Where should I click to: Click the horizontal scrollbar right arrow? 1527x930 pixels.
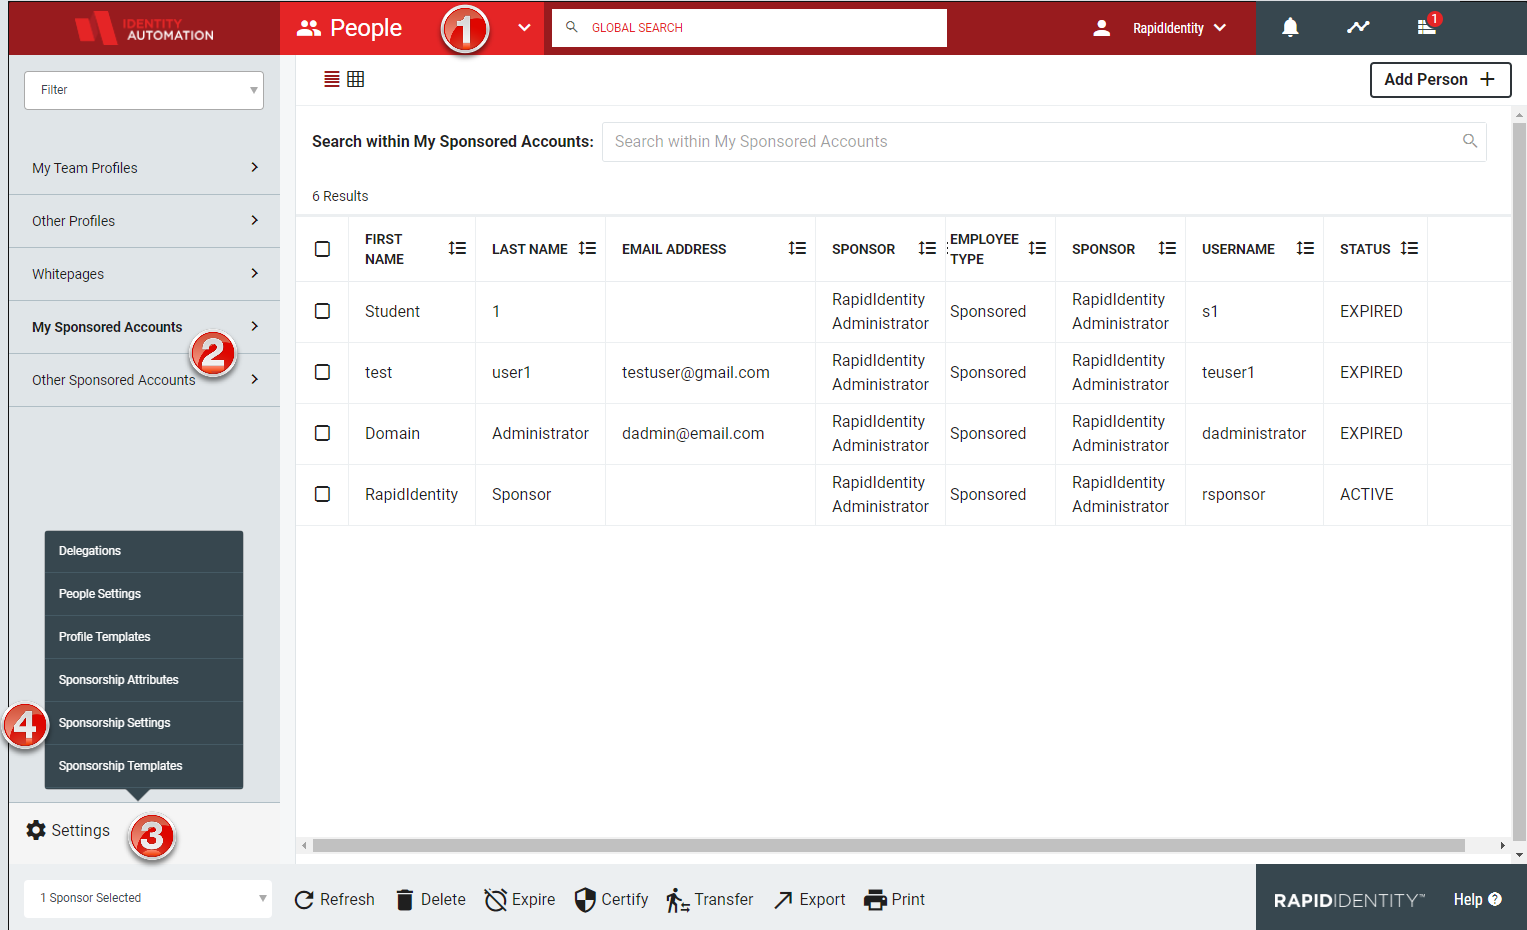coord(1502,845)
